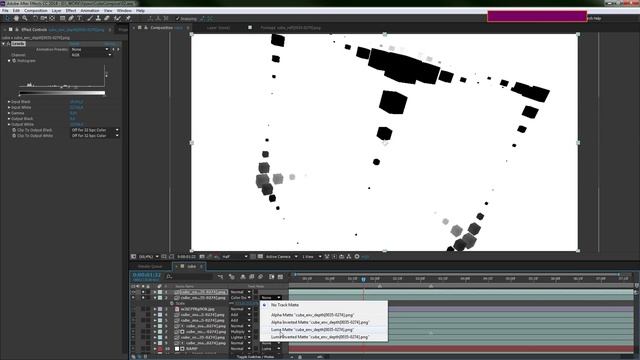
Task: Click the Toggle Switches / Modes button
Action: (x=256, y=357)
